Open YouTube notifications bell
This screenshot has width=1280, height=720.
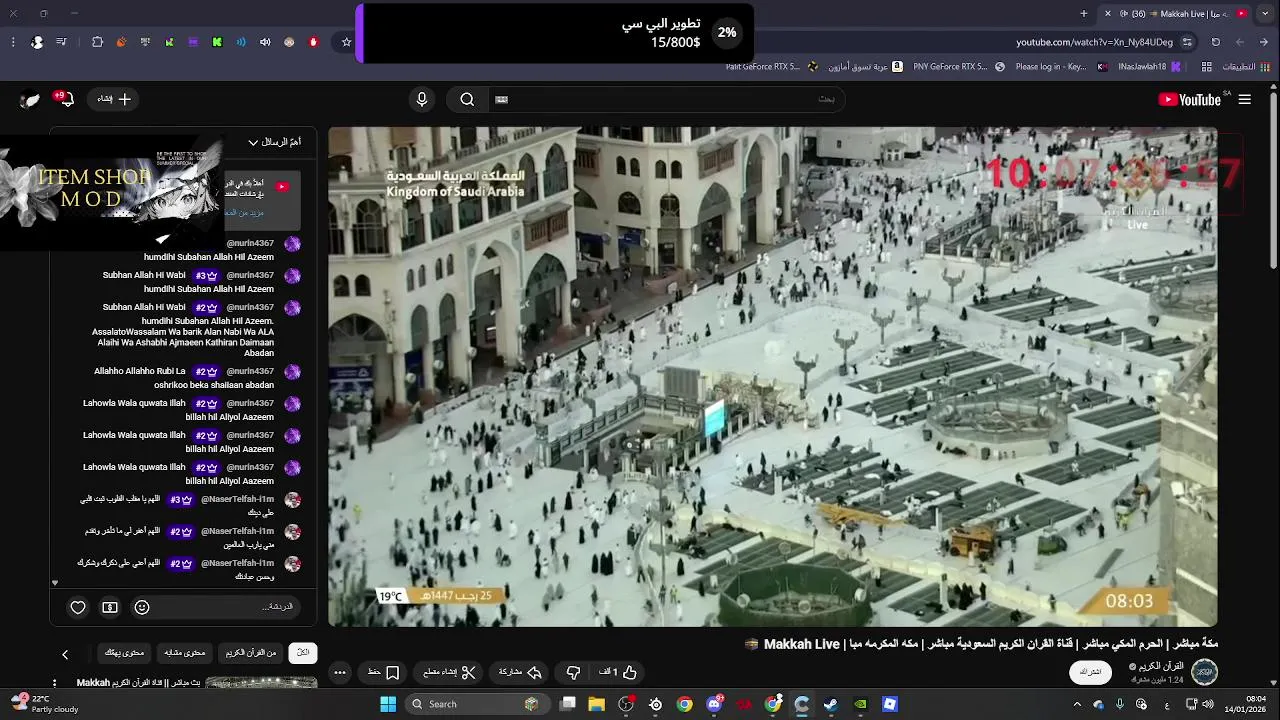click(66, 99)
